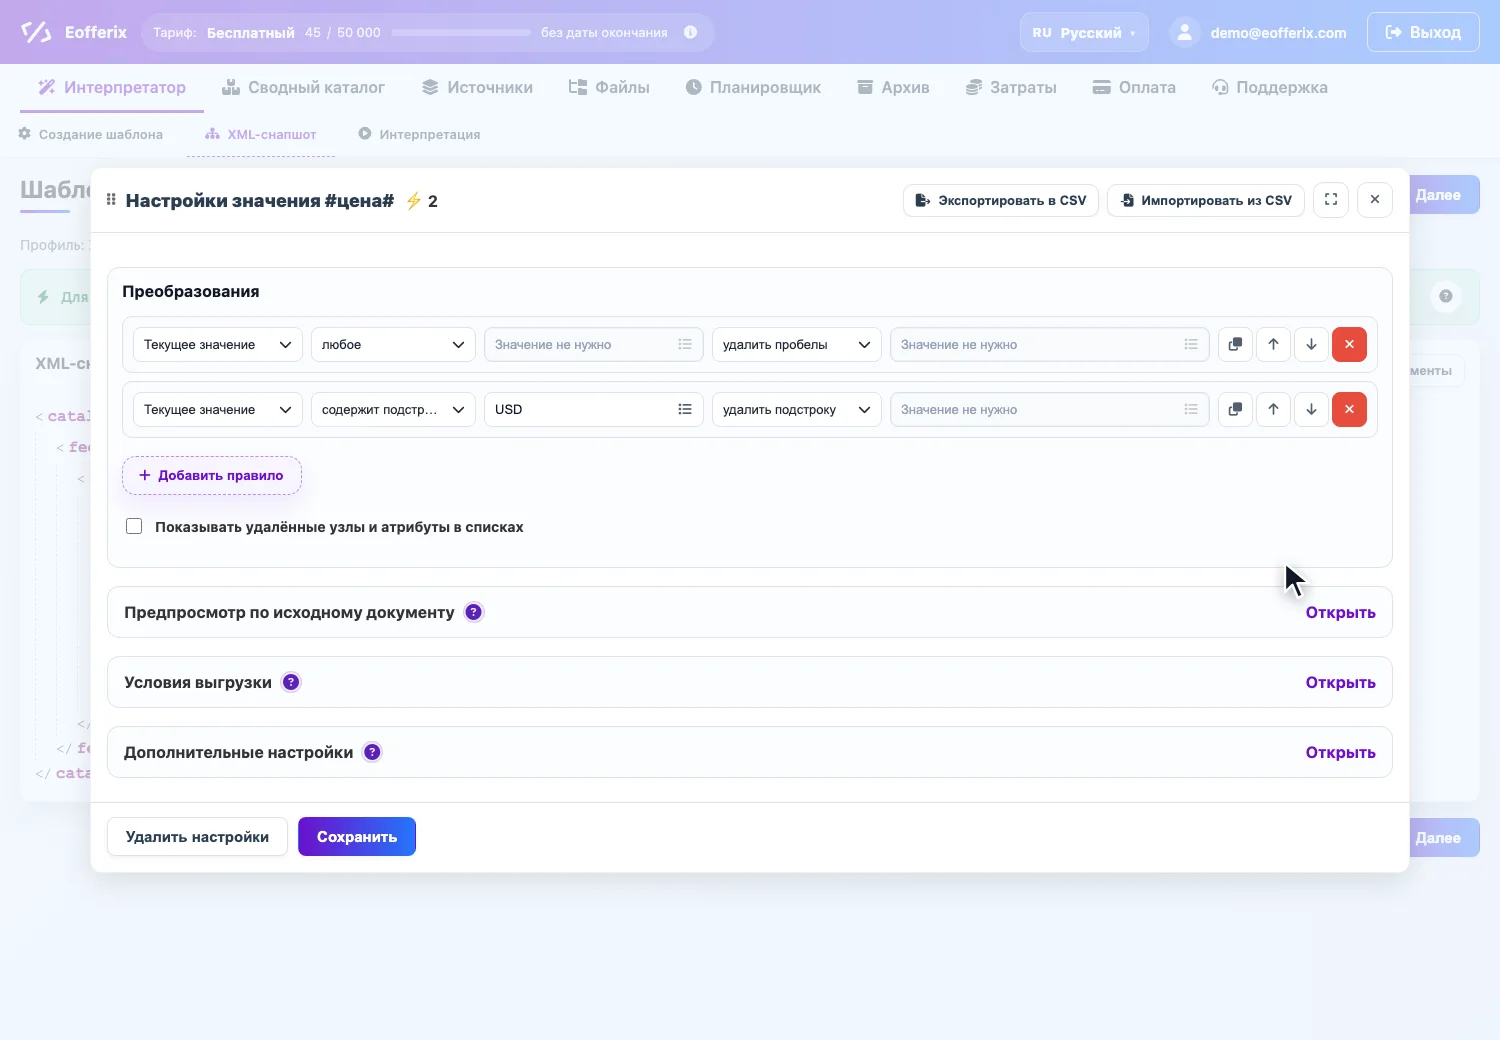1500x1040 pixels.
Task: Open the Затраты tab
Action: click(x=1011, y=87)
